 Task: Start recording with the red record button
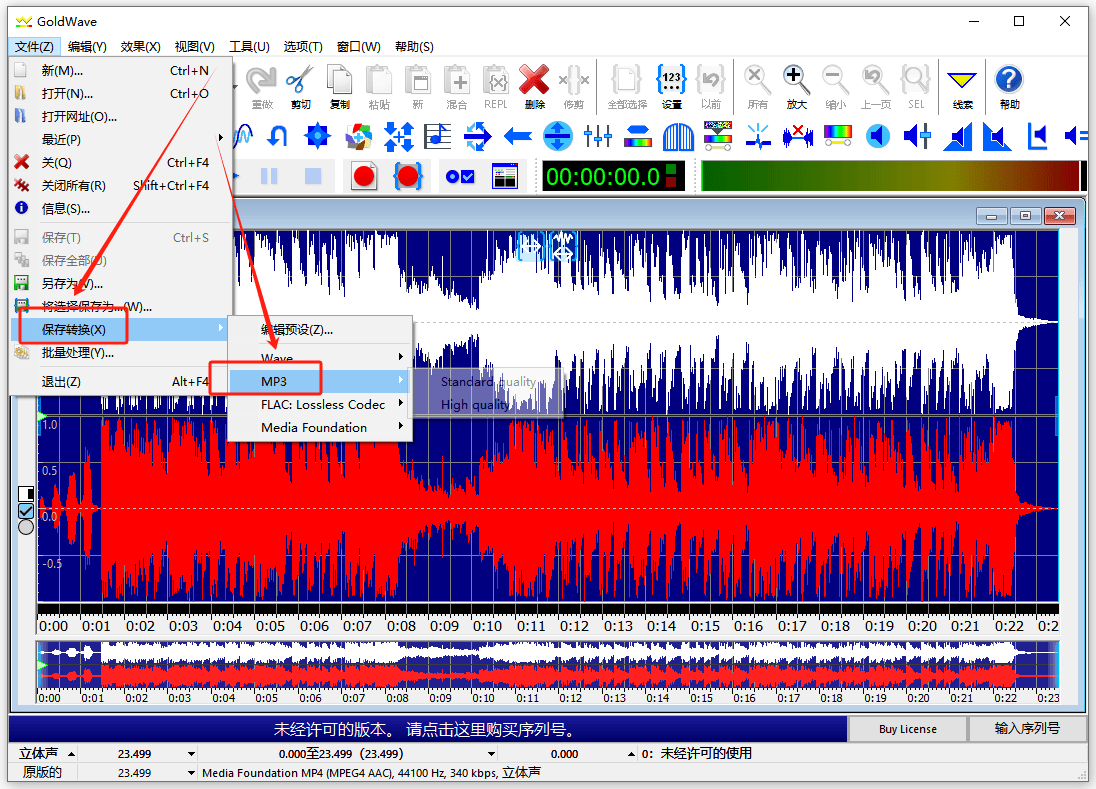coord(364,177)
